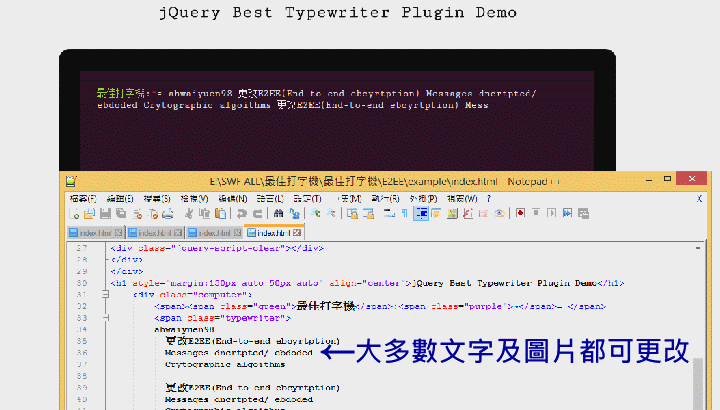Toggle the file monitoring eye icon
720x410 pixels.
[x=499, y=213]
